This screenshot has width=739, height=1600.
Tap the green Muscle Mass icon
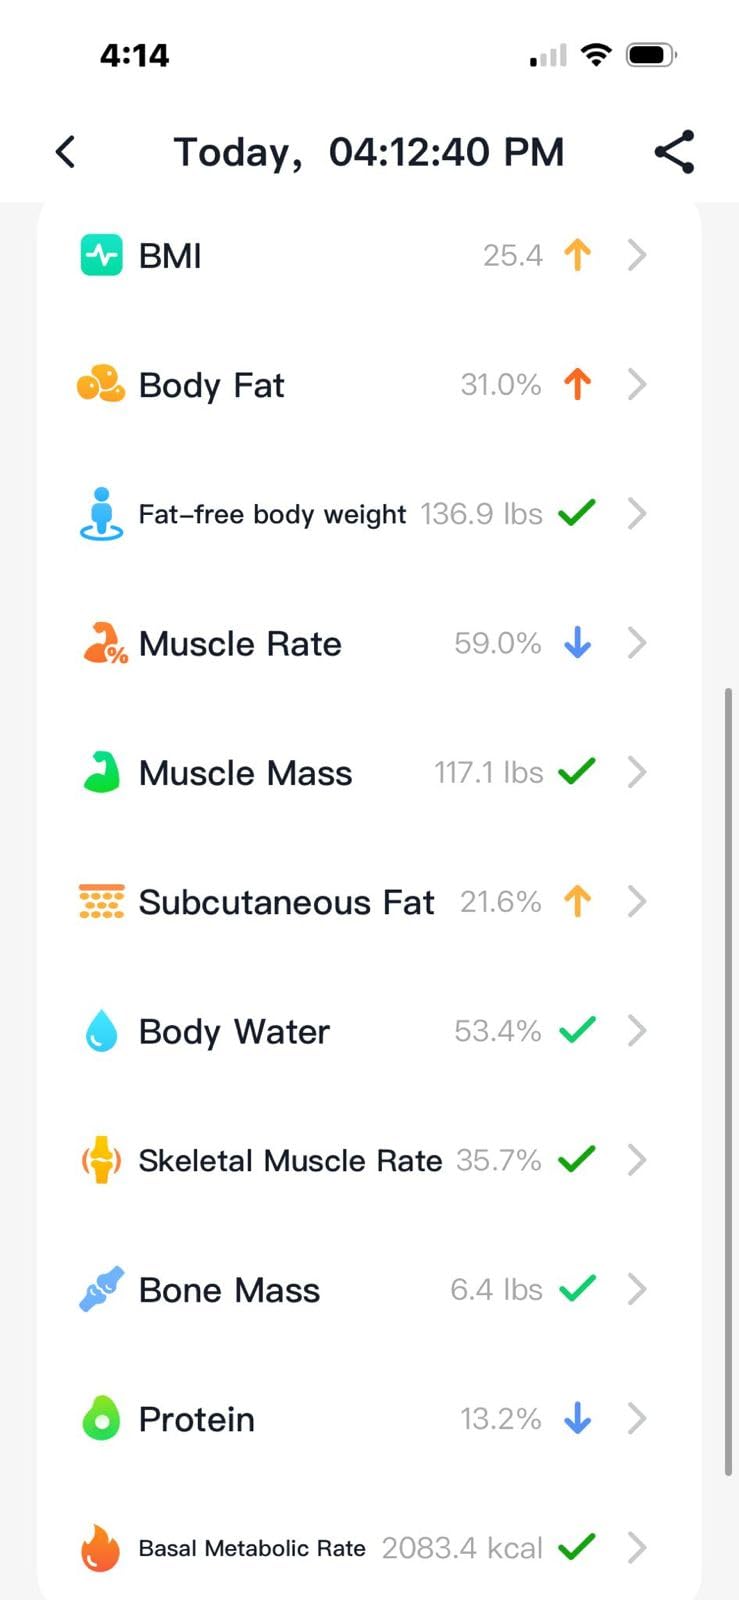tap(101, 773)
